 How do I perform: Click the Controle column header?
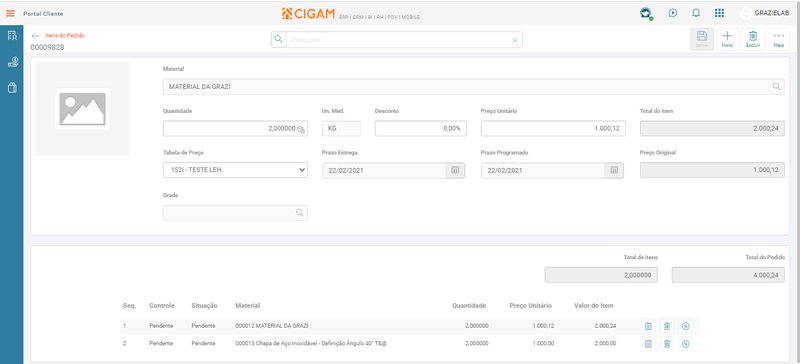coord(162,306)
